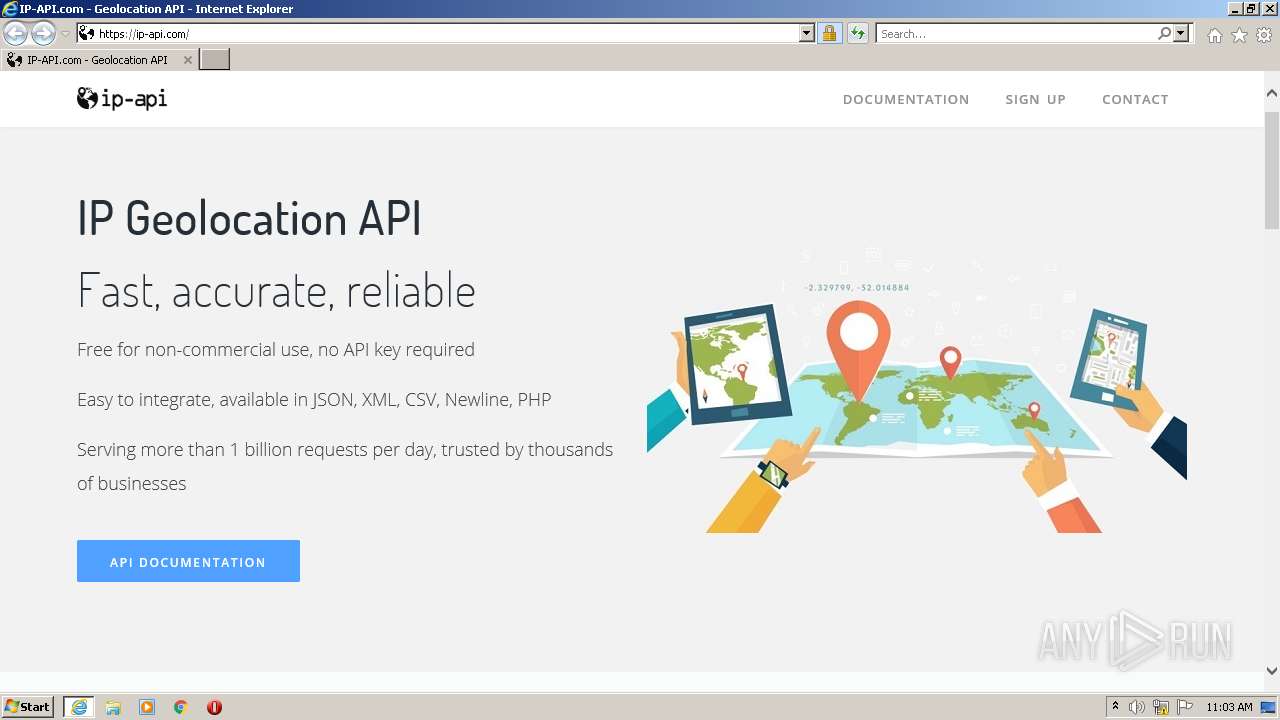Open the Windows Start menu
Viewport: 1280px width, 720px height.
28,707
